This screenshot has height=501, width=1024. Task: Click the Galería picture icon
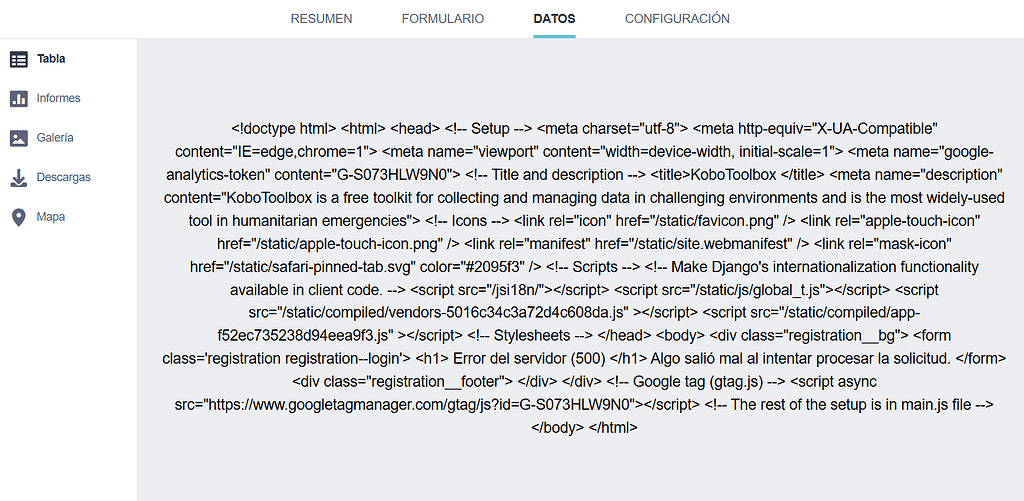19,138
